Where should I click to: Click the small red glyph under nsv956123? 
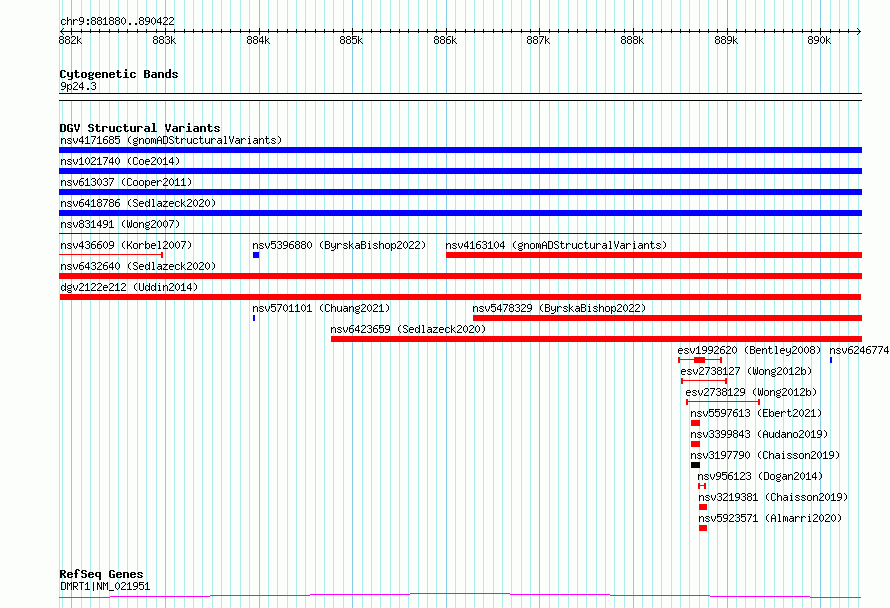(702, 486)
